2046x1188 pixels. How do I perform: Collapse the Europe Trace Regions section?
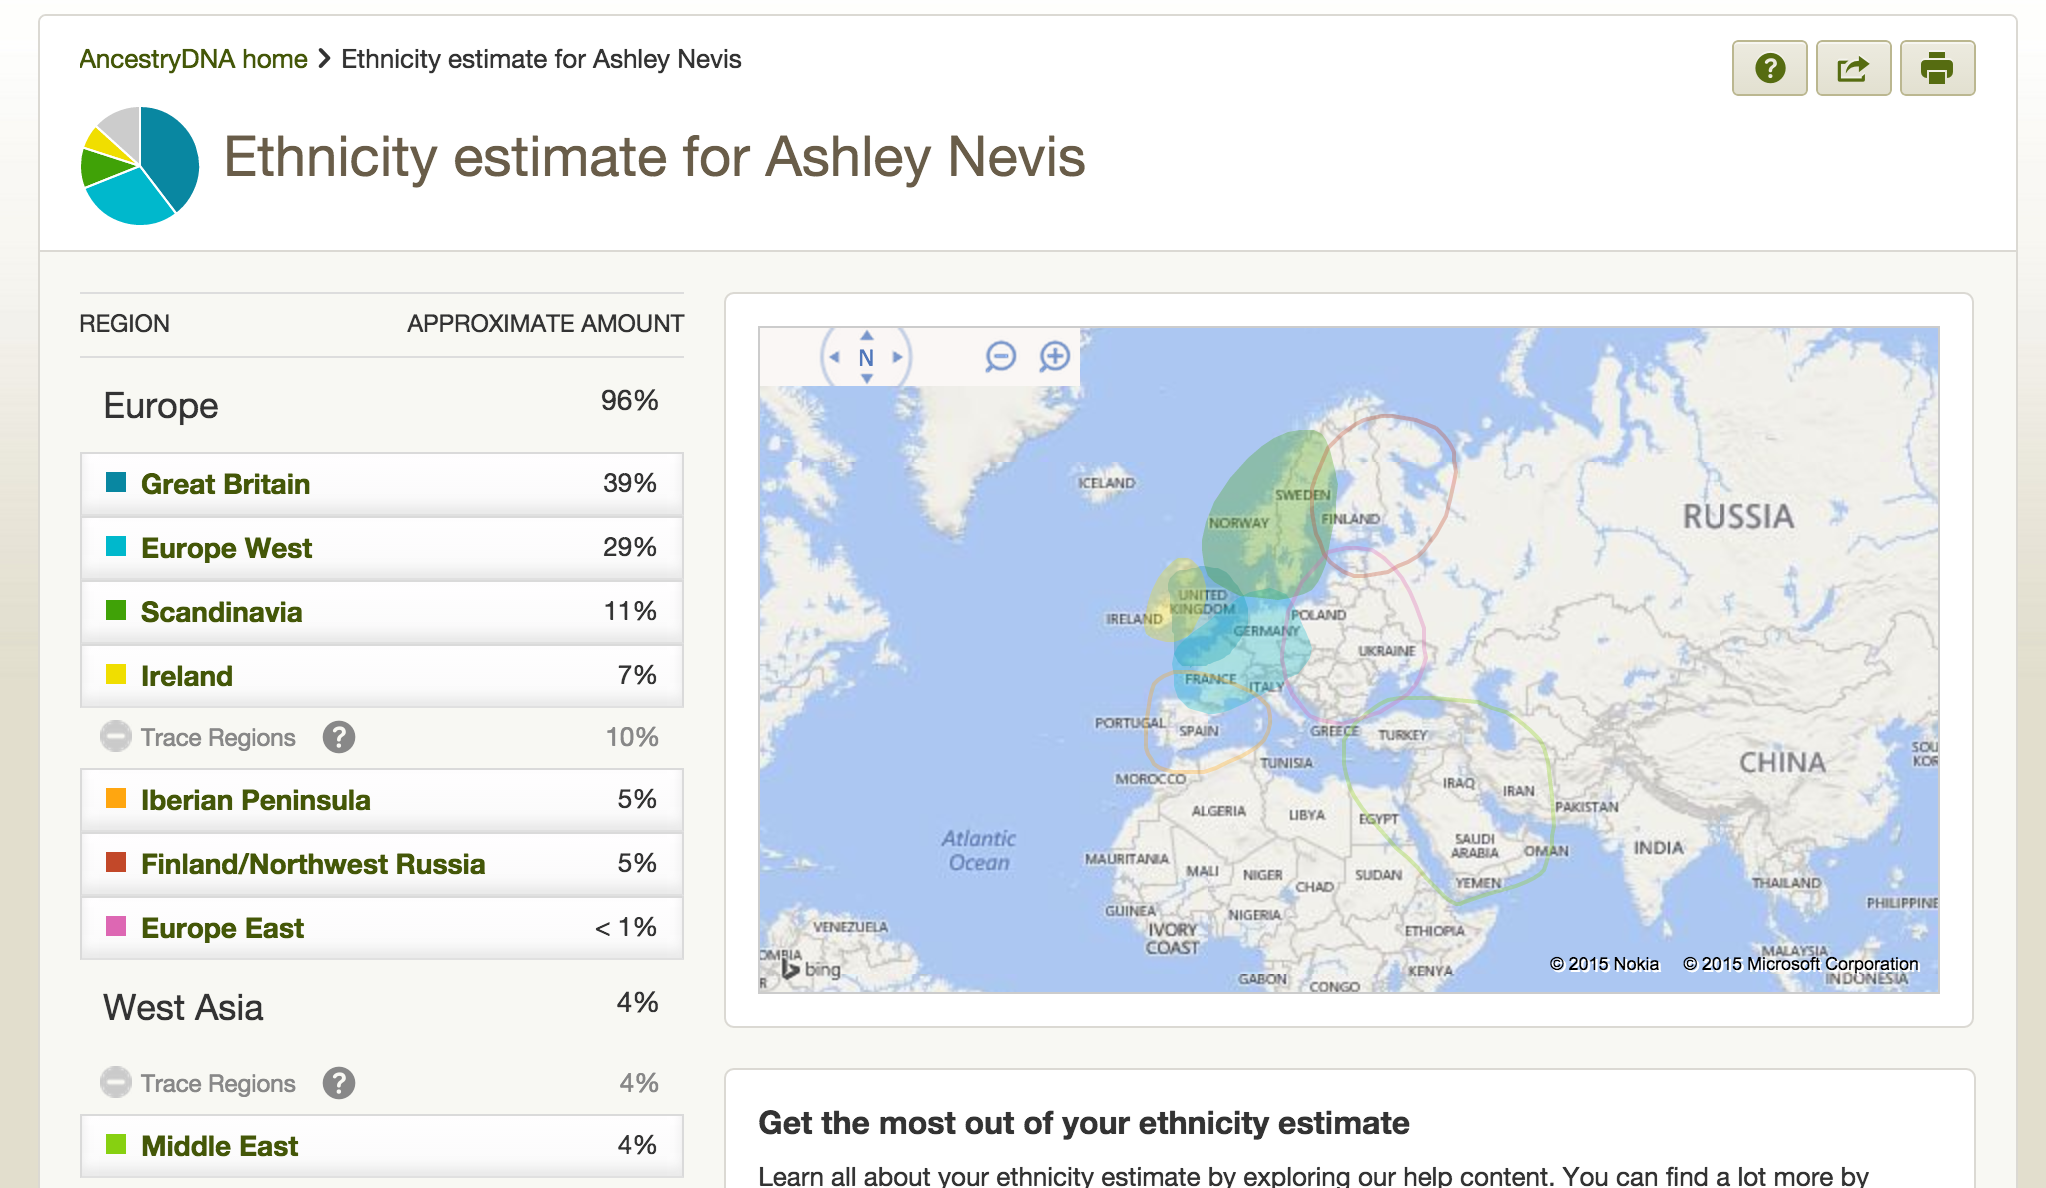coord(116,737)
